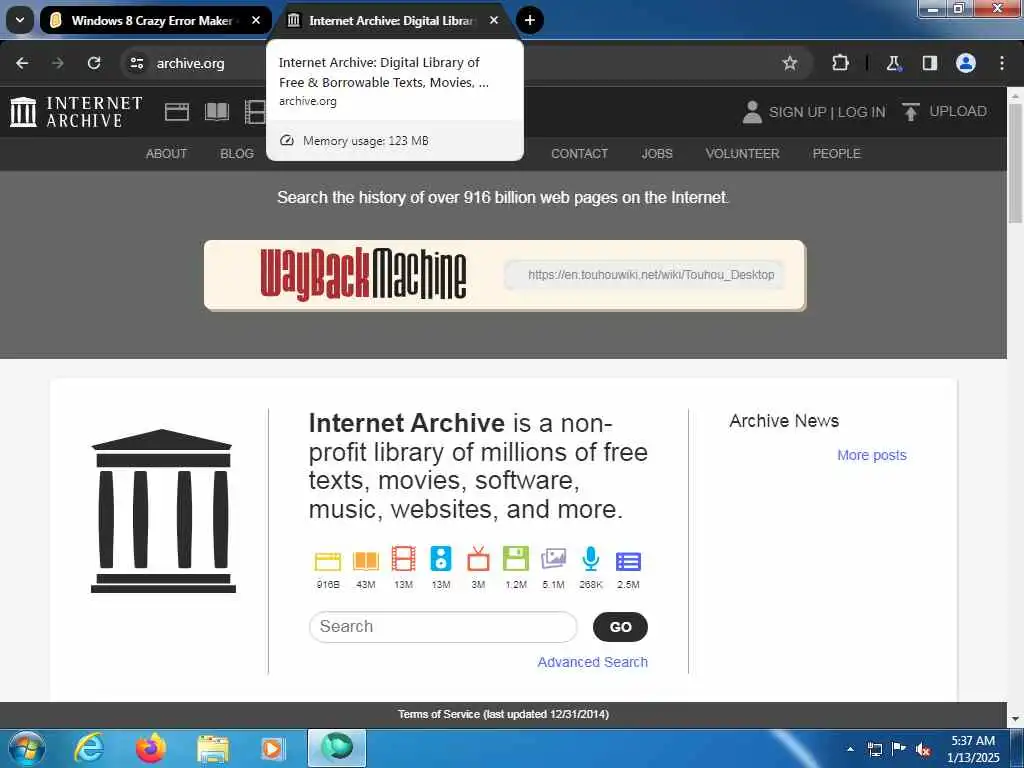The image size is (1024, 768).
Task: Show hidden tray icons arrow
Action: click(850, 749)
